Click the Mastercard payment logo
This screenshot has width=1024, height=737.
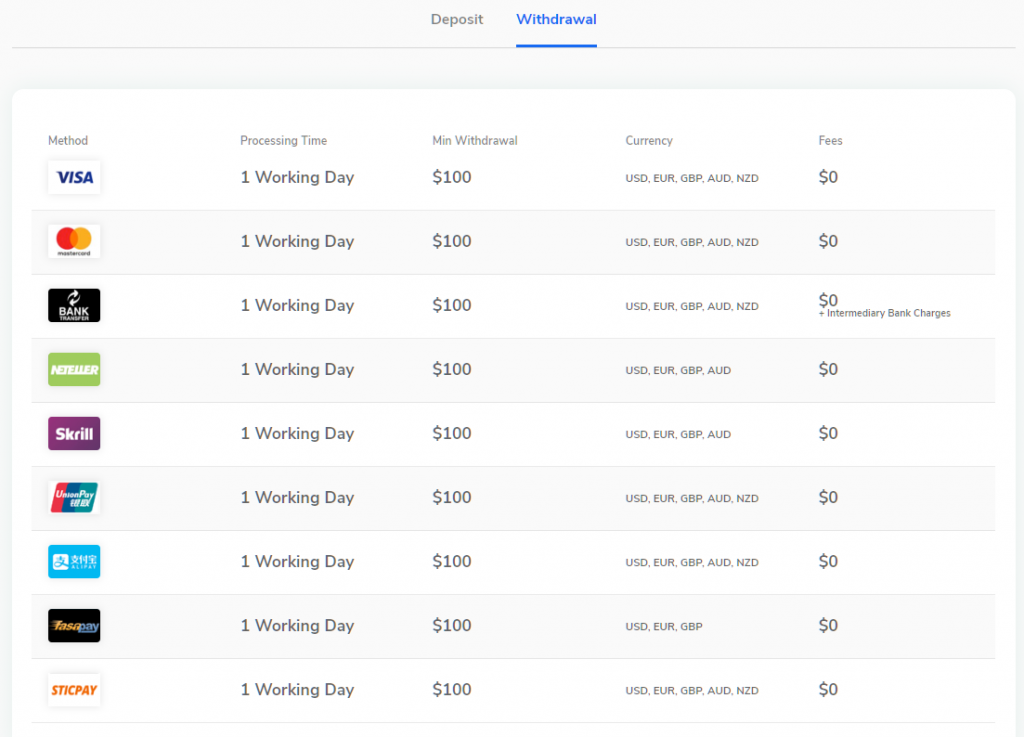[74, 241]
